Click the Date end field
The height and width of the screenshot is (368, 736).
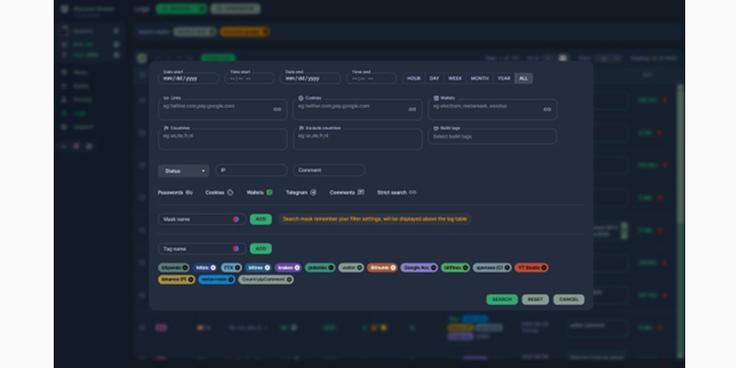point(310,78)
